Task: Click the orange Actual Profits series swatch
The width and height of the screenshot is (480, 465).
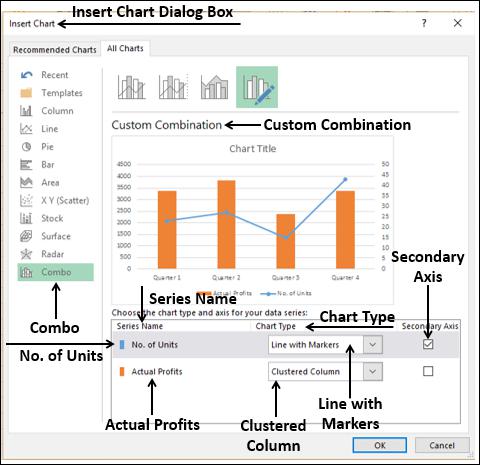Action: click(x=122, y=371)
